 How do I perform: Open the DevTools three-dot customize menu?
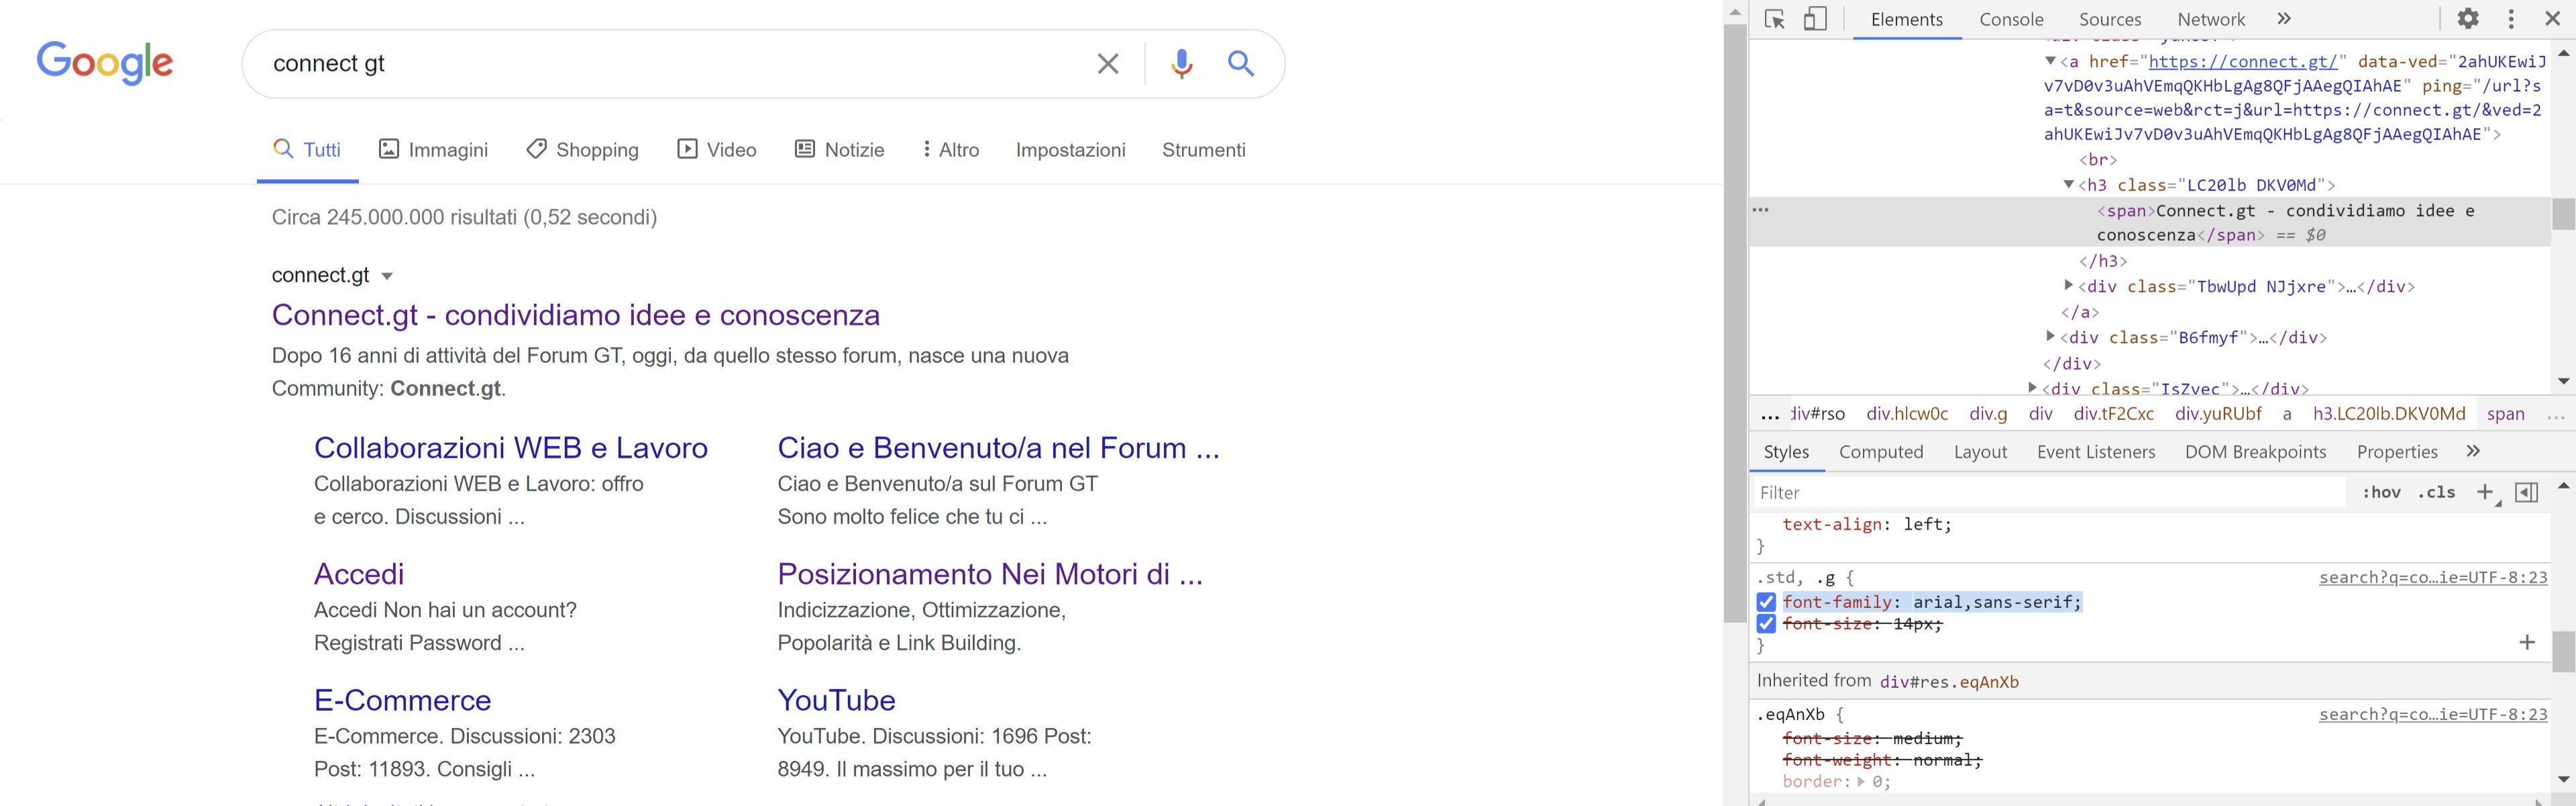[2511, 19]
